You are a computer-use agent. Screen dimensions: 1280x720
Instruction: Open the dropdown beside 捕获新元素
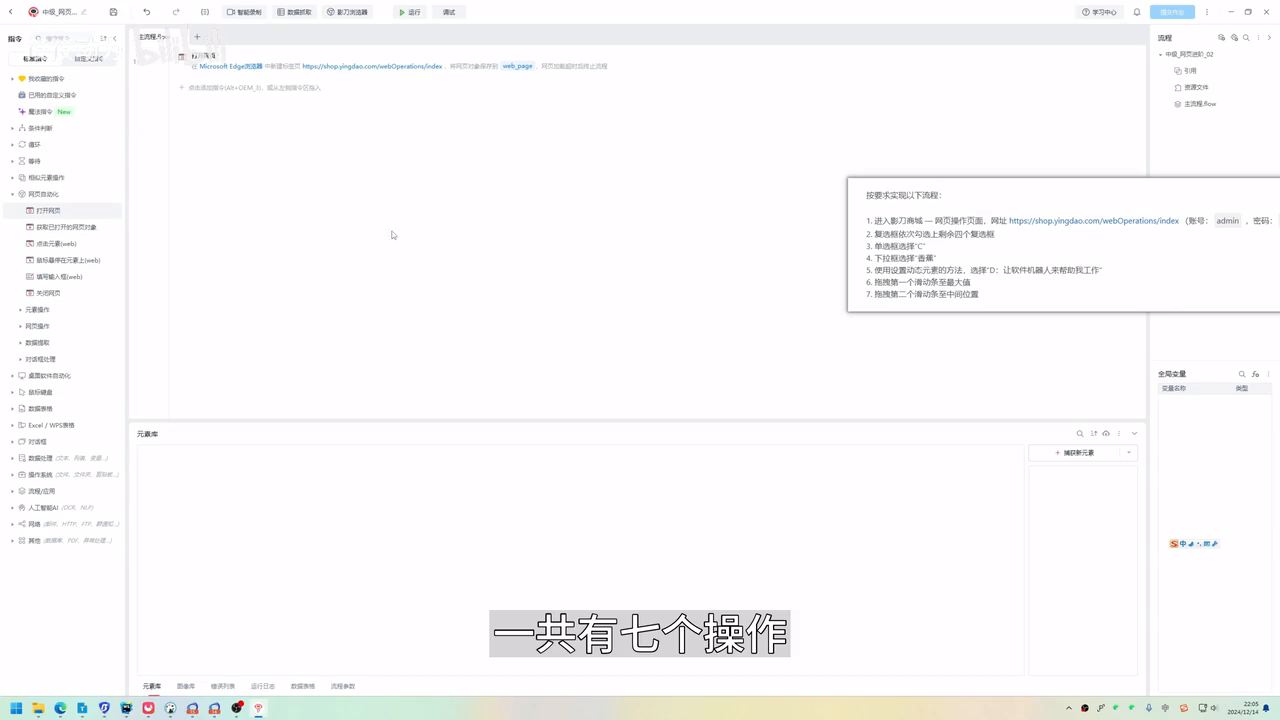pyautogui.click(x=1128, y=452)
